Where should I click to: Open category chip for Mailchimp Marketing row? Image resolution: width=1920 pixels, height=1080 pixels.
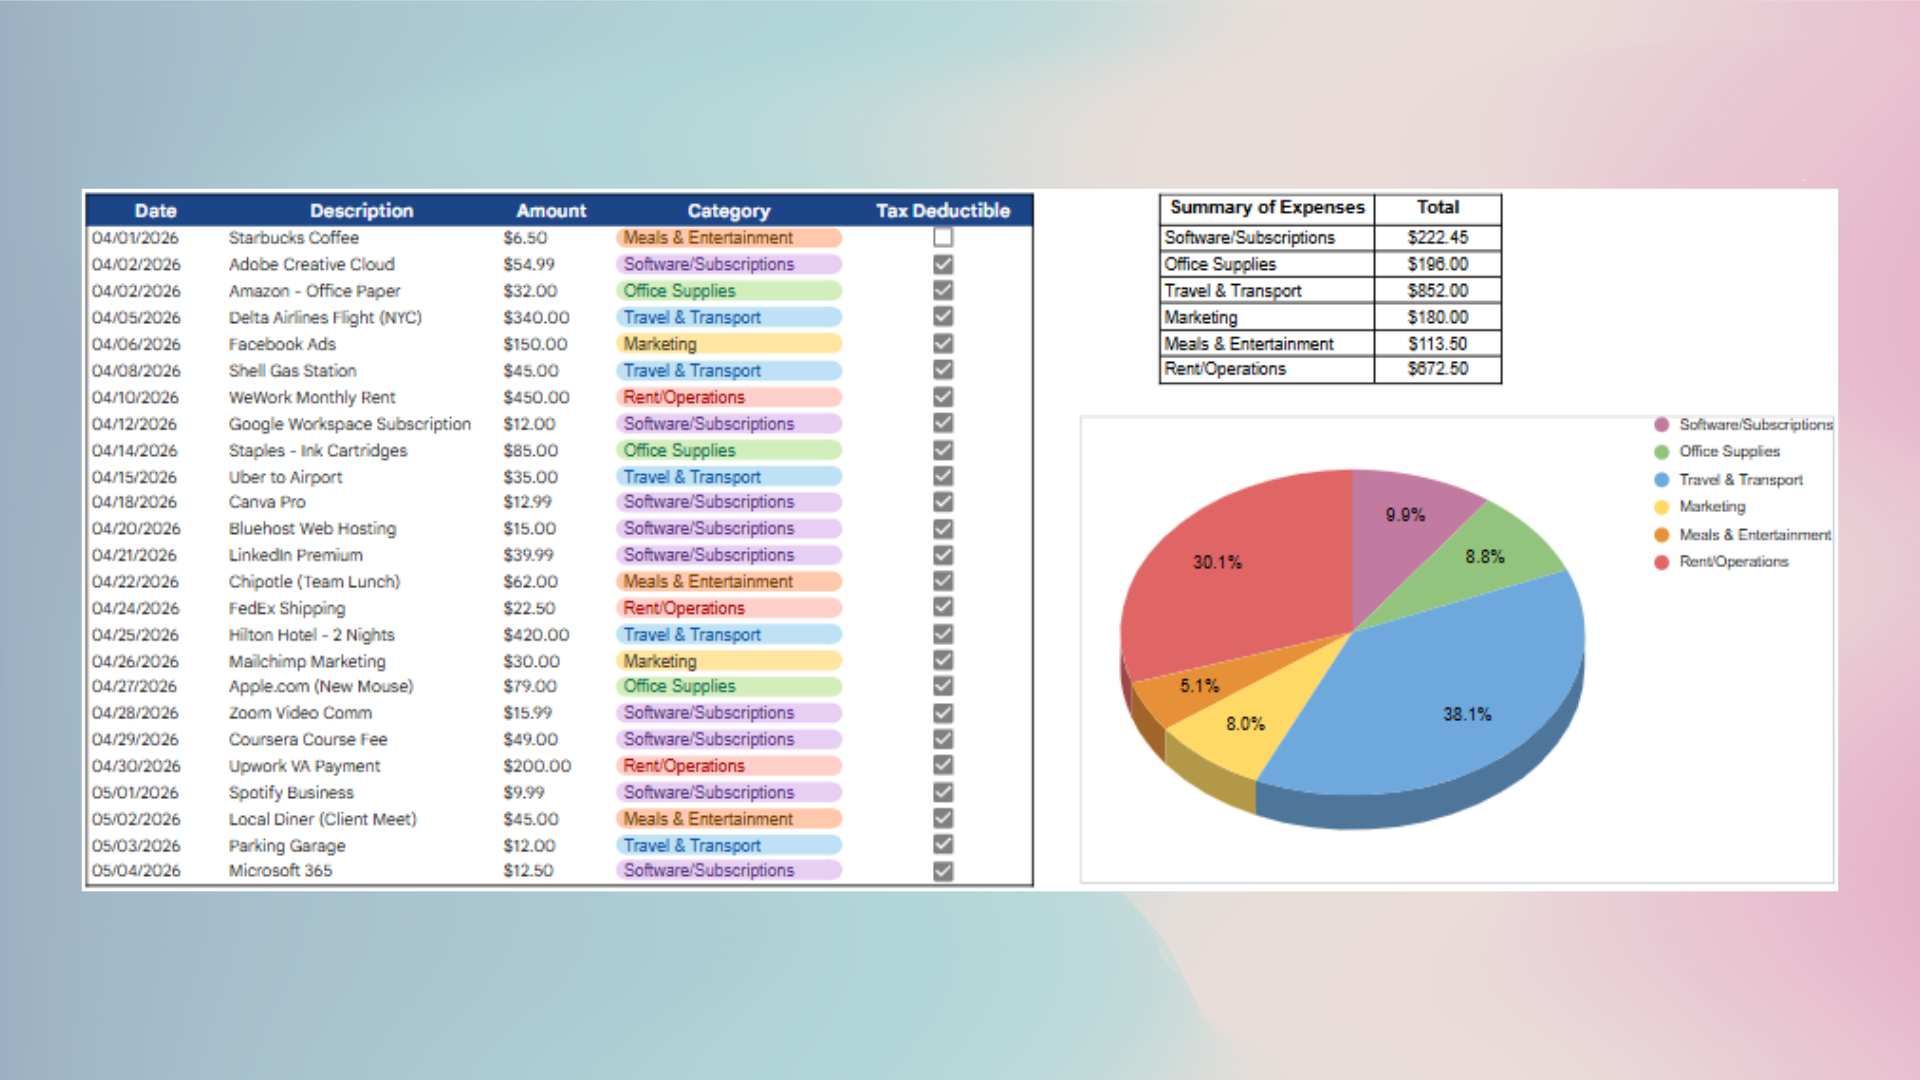click(x=729, y=661)
